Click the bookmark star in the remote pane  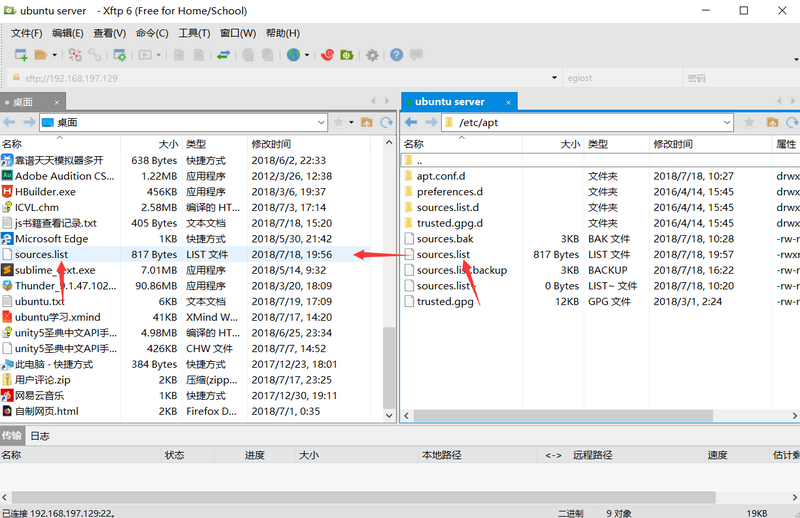click(749, 122)
